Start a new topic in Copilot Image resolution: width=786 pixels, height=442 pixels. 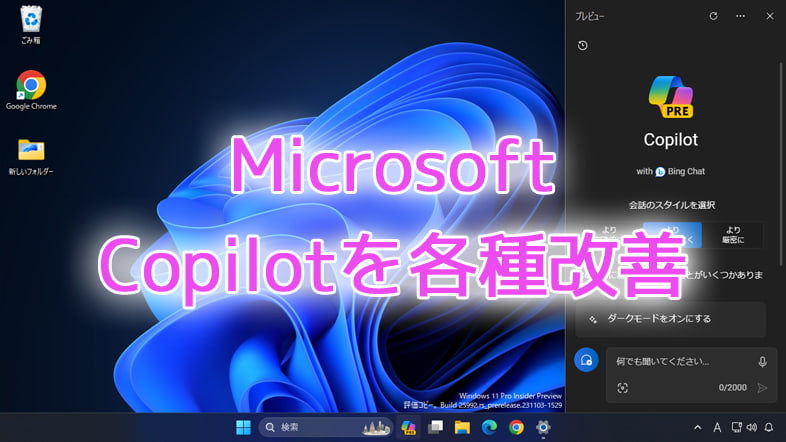(x=586, y=360)
